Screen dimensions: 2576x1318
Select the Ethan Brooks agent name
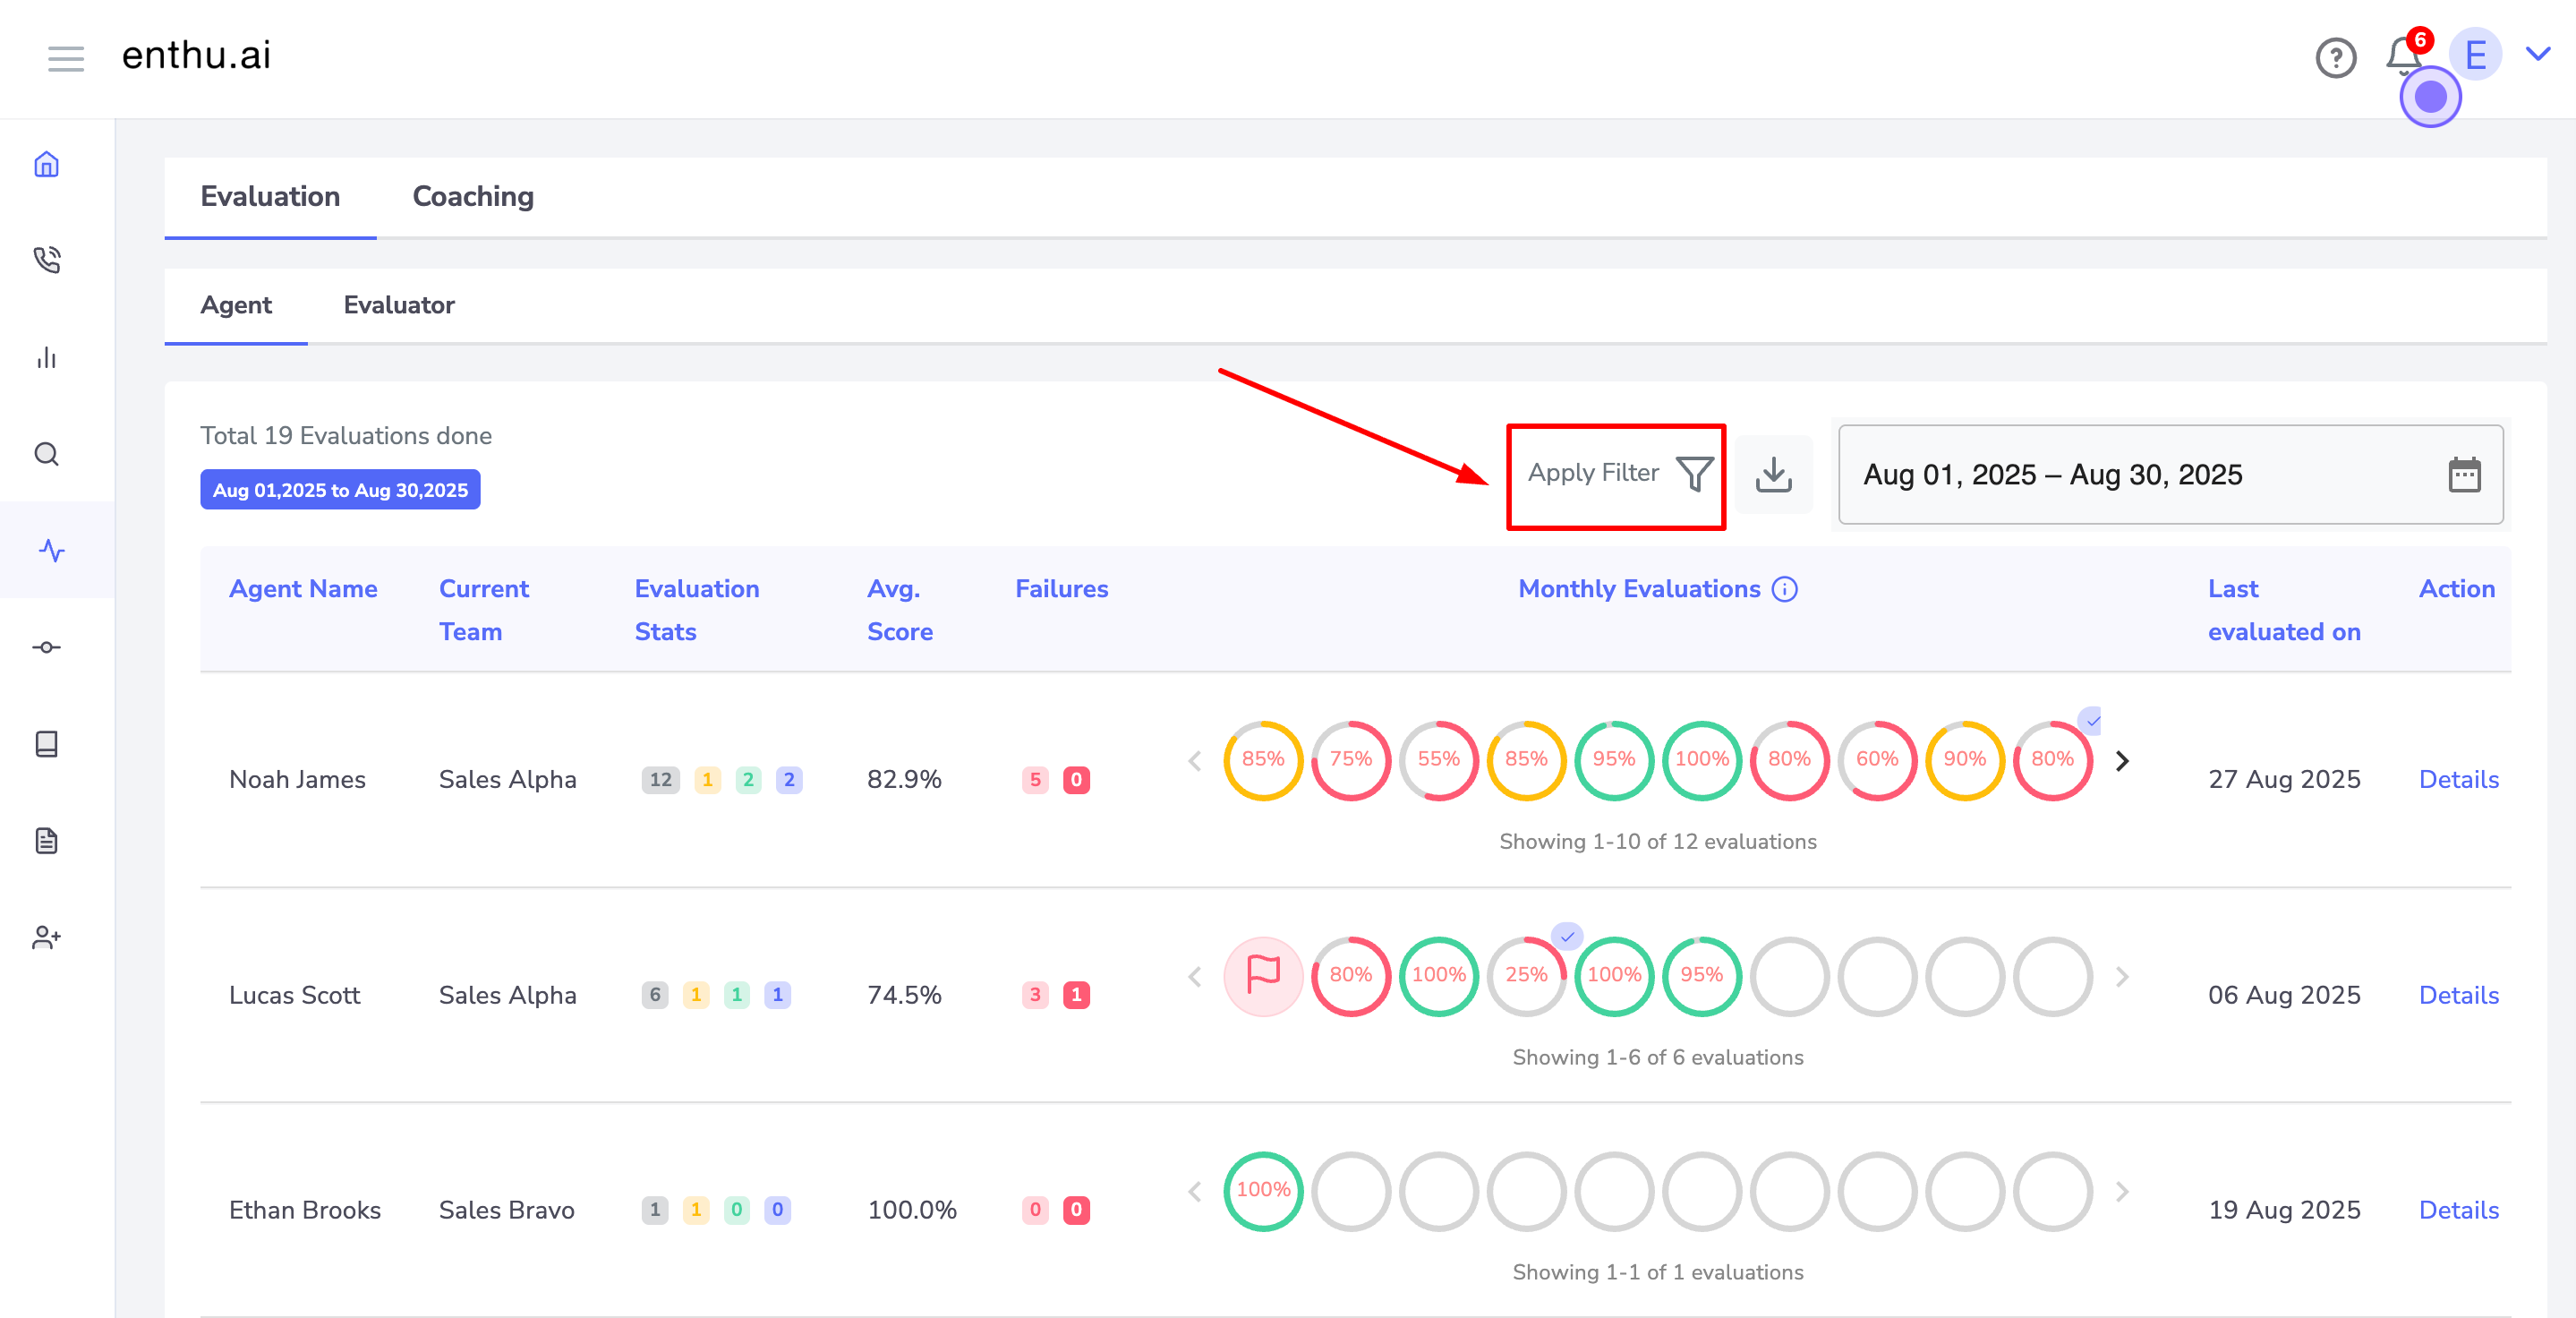pyautogui.click(x=305, y=1210)
